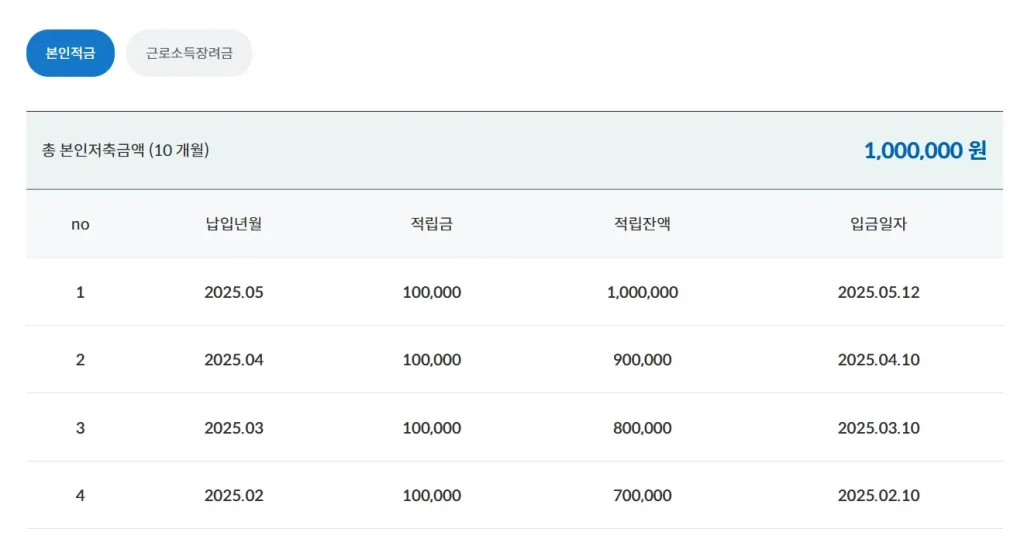Click the deposit date 2025.05.12
The image size is (1024, 536).
pos(878,292)
